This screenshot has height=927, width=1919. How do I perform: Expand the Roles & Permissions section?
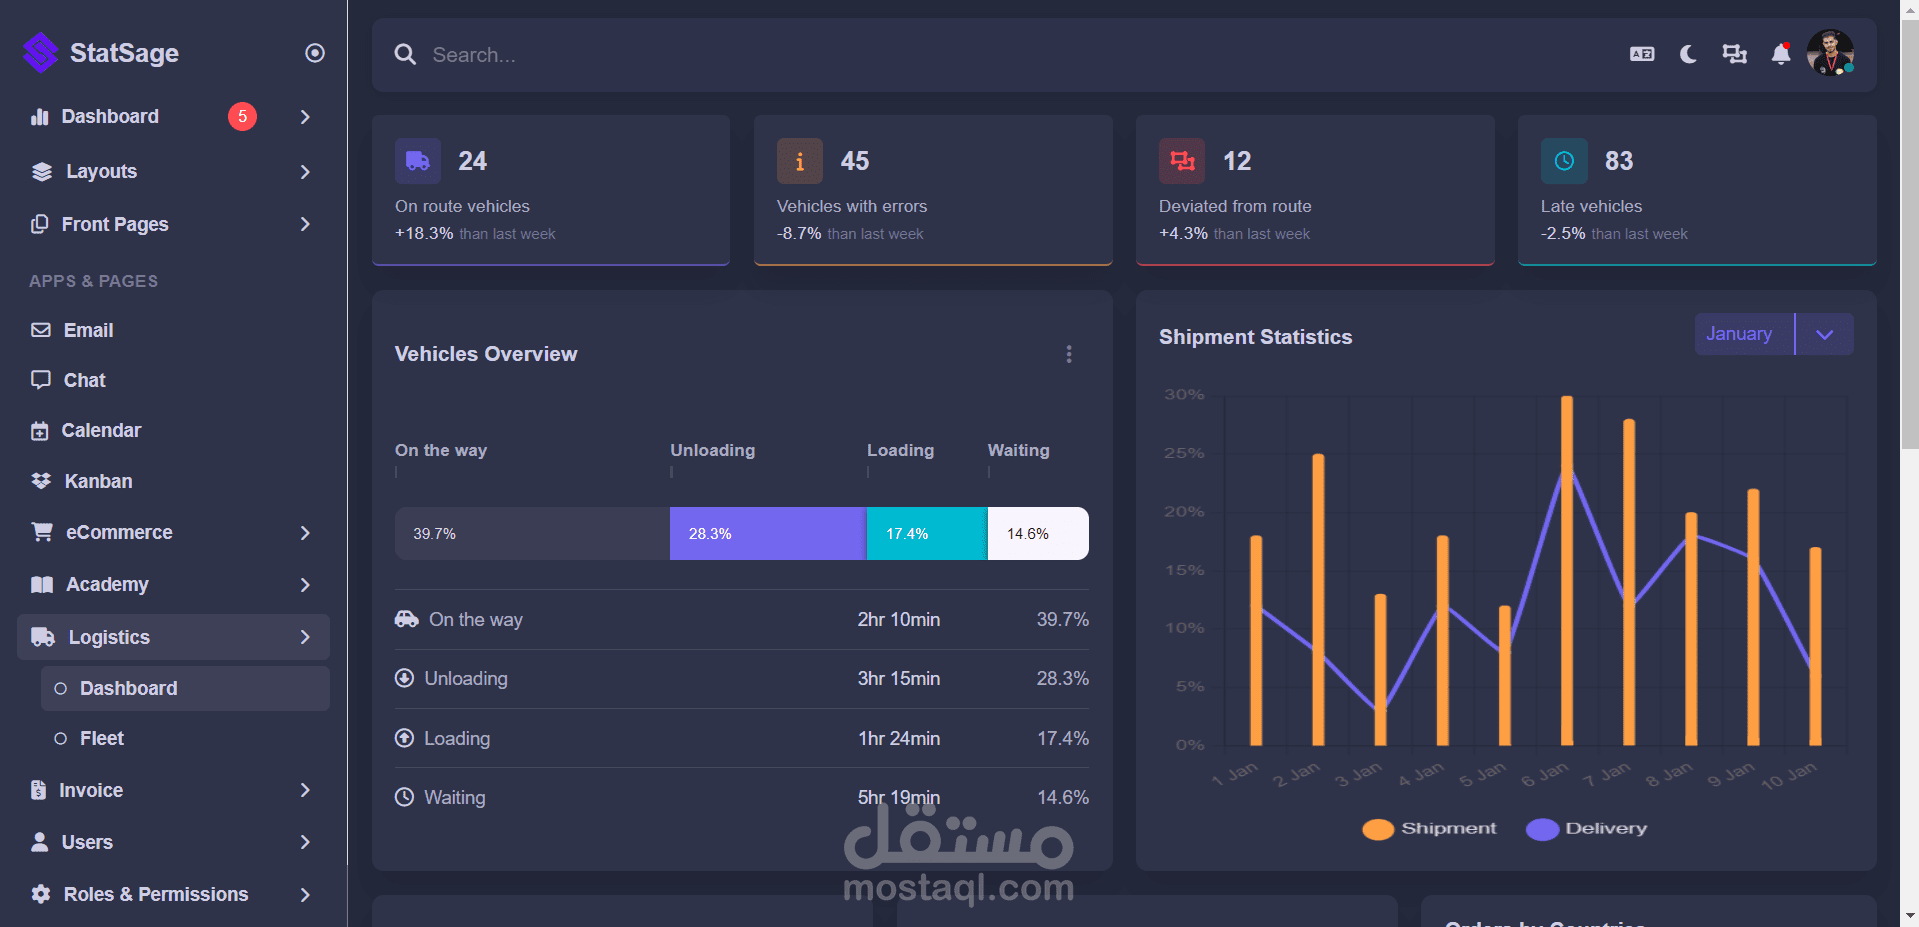[x=154, y=894]
